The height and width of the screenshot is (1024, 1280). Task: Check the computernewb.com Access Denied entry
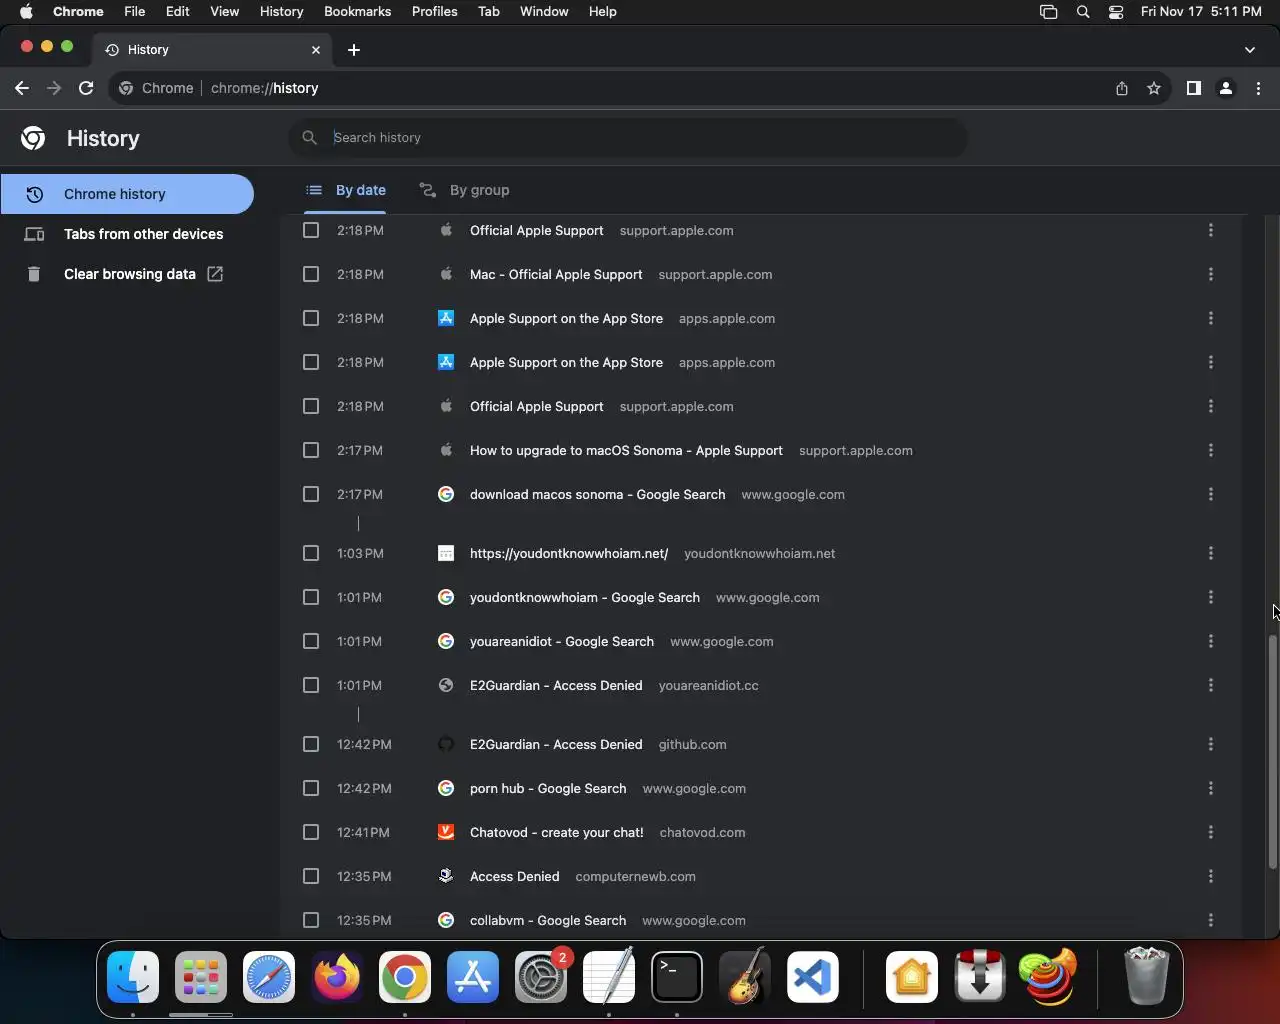[311, 876]
